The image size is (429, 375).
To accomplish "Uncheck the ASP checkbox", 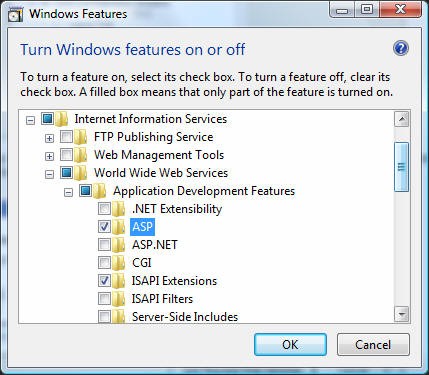I will click(104, 227).
